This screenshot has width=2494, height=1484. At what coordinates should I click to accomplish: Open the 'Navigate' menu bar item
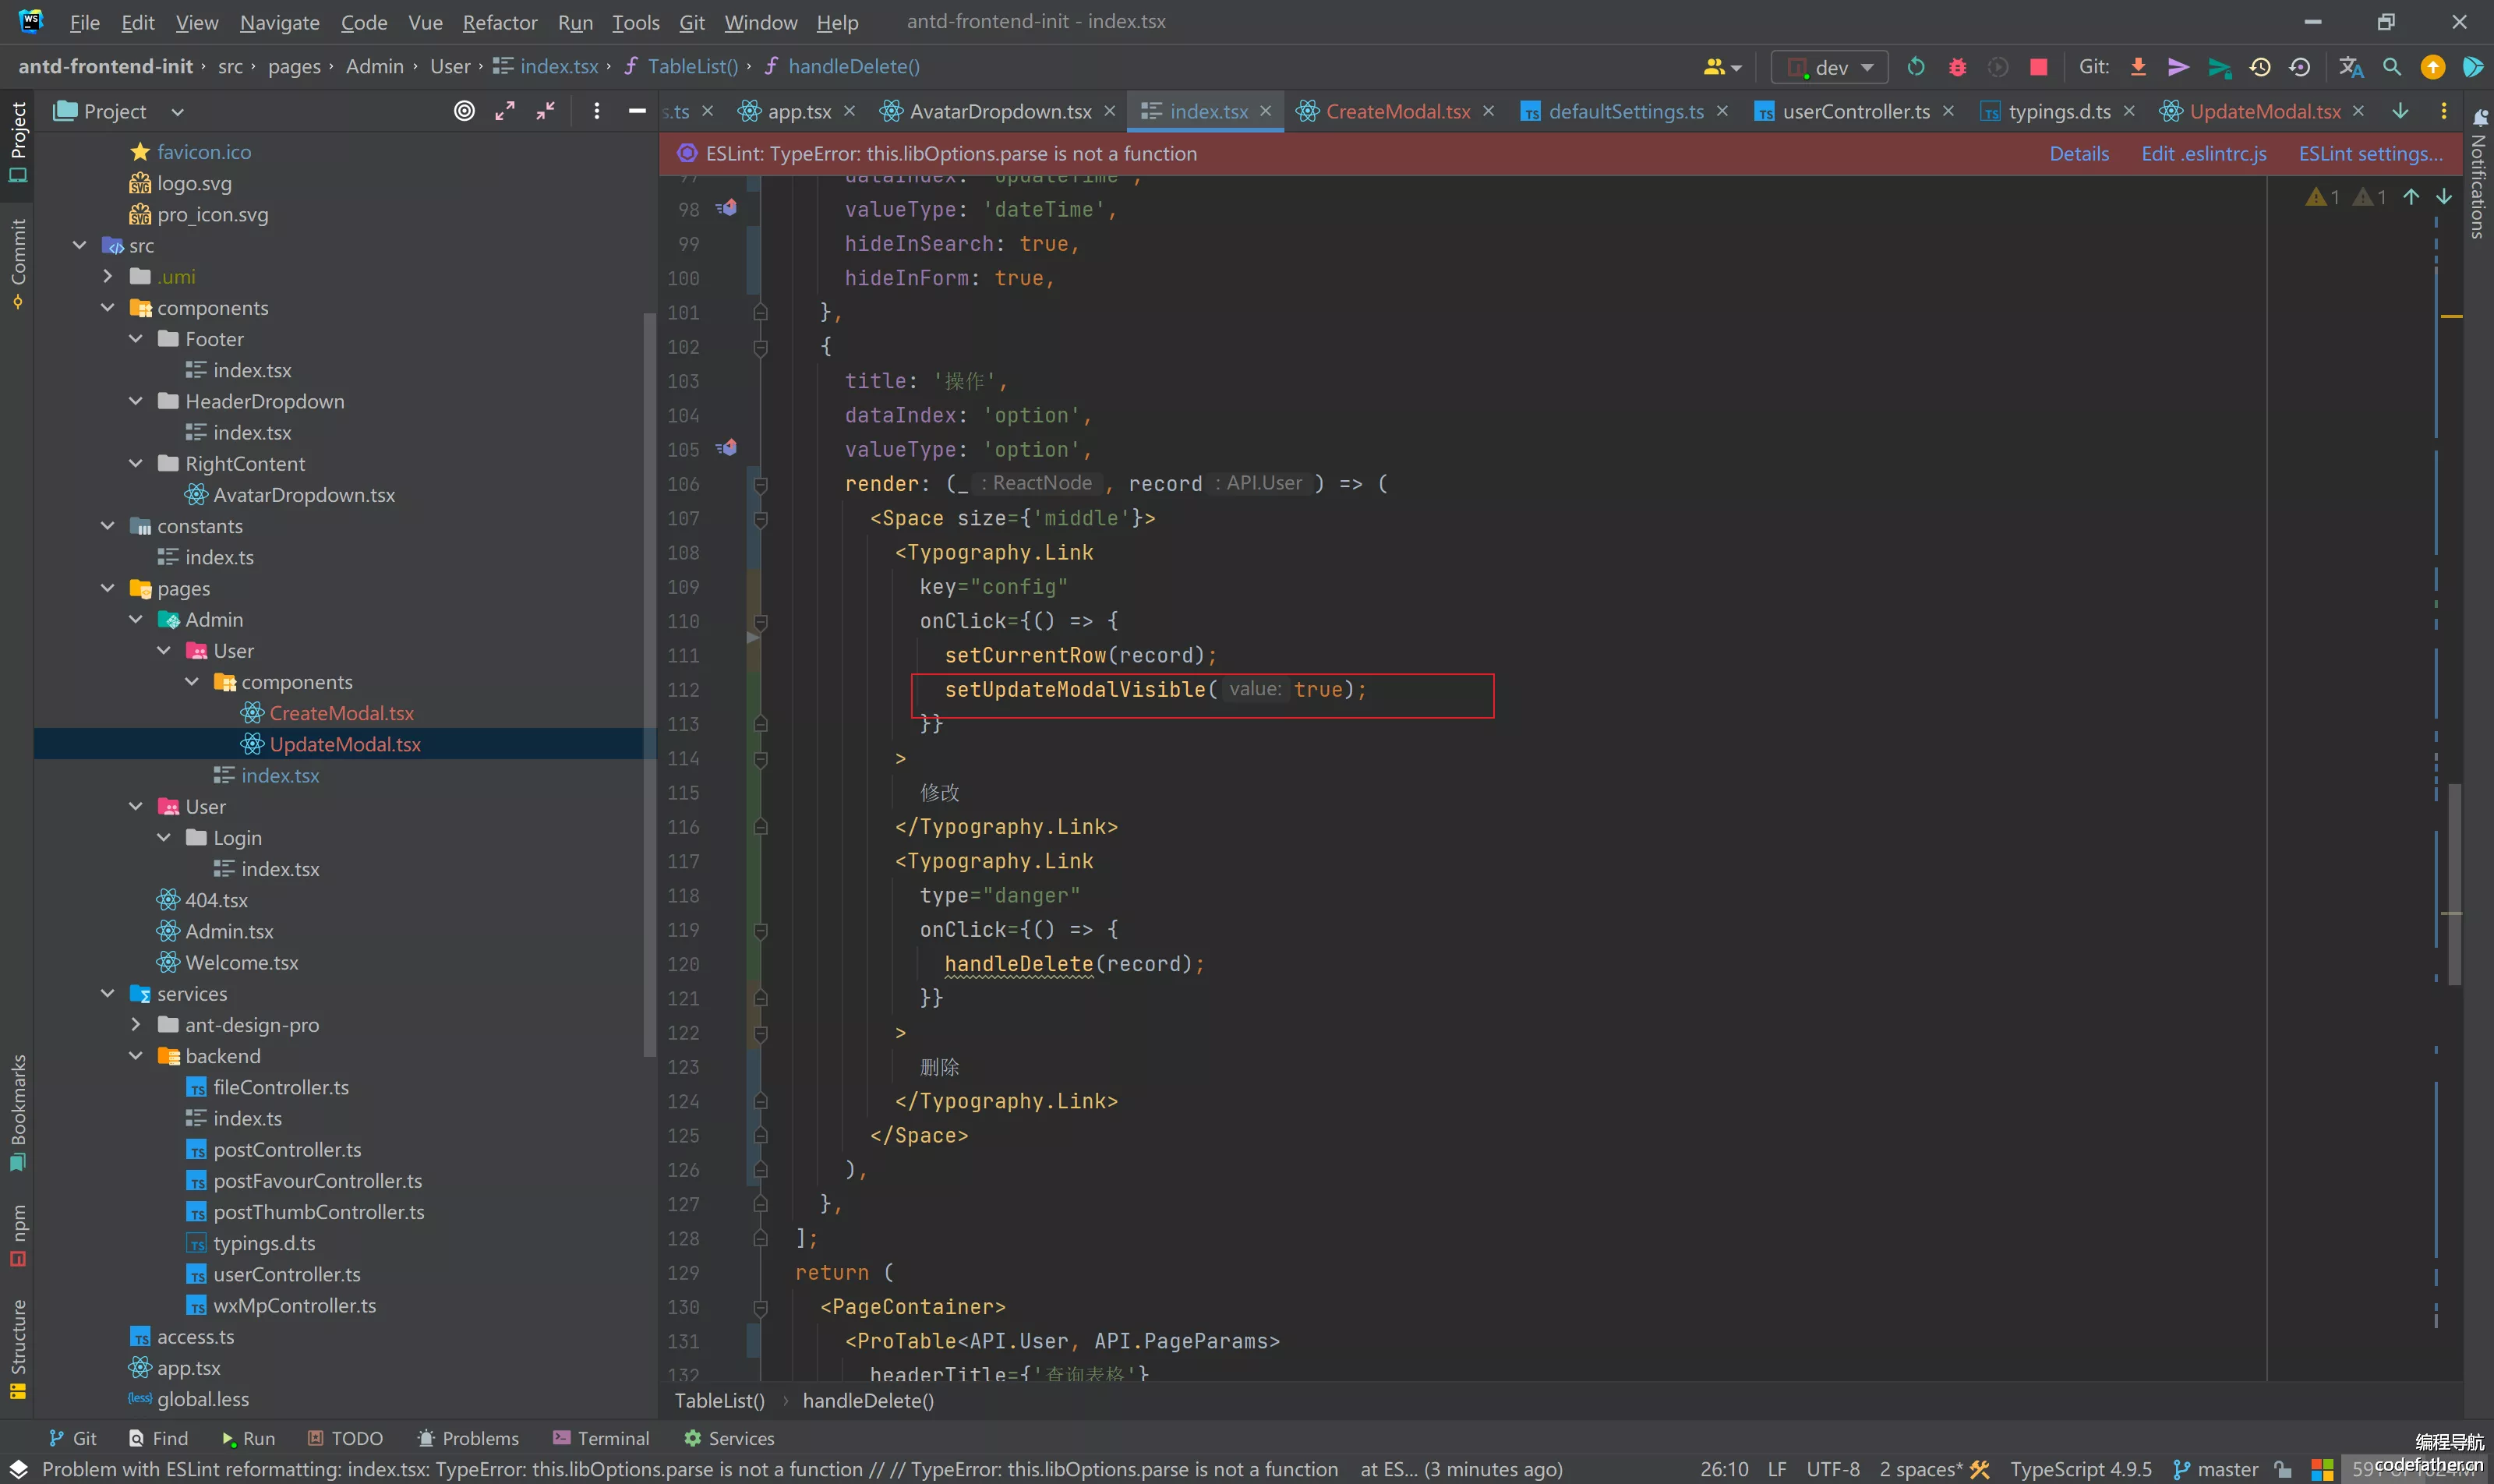[277, 19]
